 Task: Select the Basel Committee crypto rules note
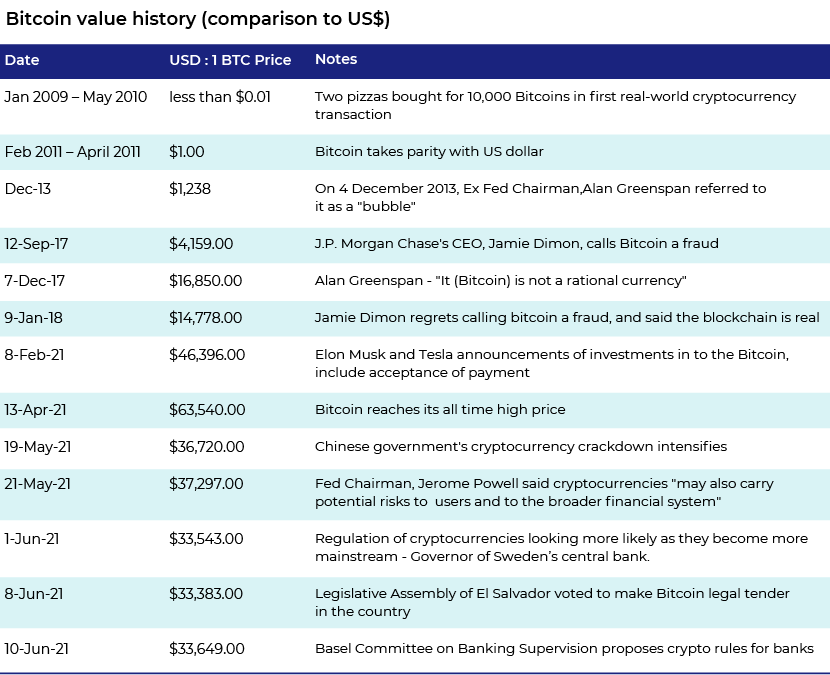pyautogui.click(x=564, y=649)
